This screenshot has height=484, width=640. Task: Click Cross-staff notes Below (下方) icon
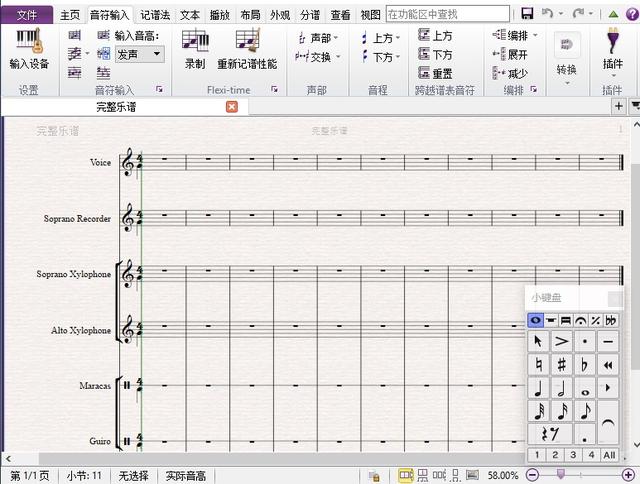(435, 54)
